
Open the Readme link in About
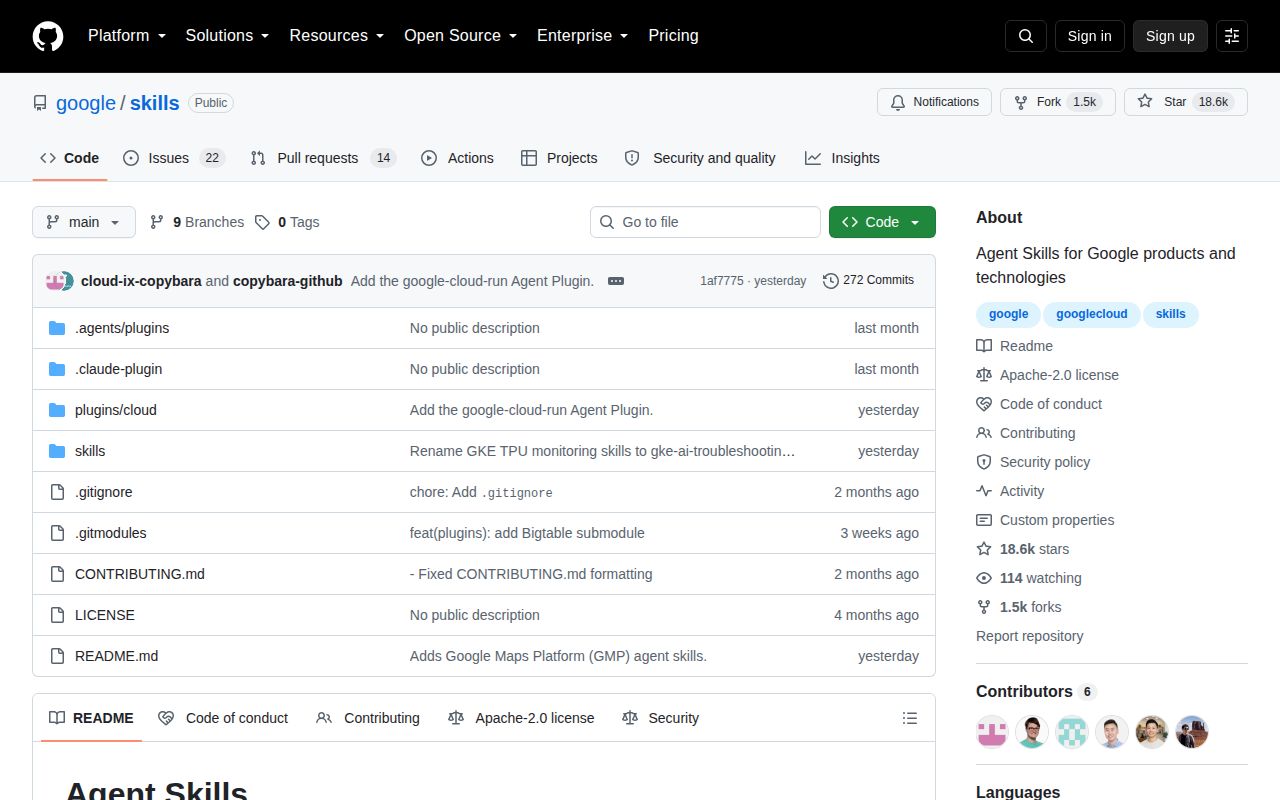pyautogui.click(x=1015, y=346)
